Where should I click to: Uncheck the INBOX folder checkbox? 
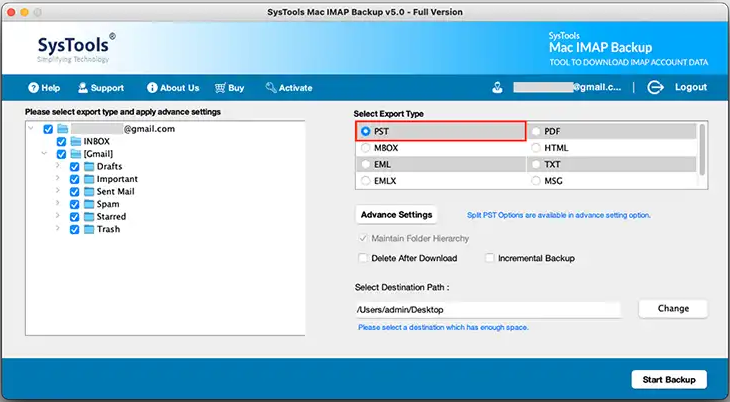click(x=61, y=142)
